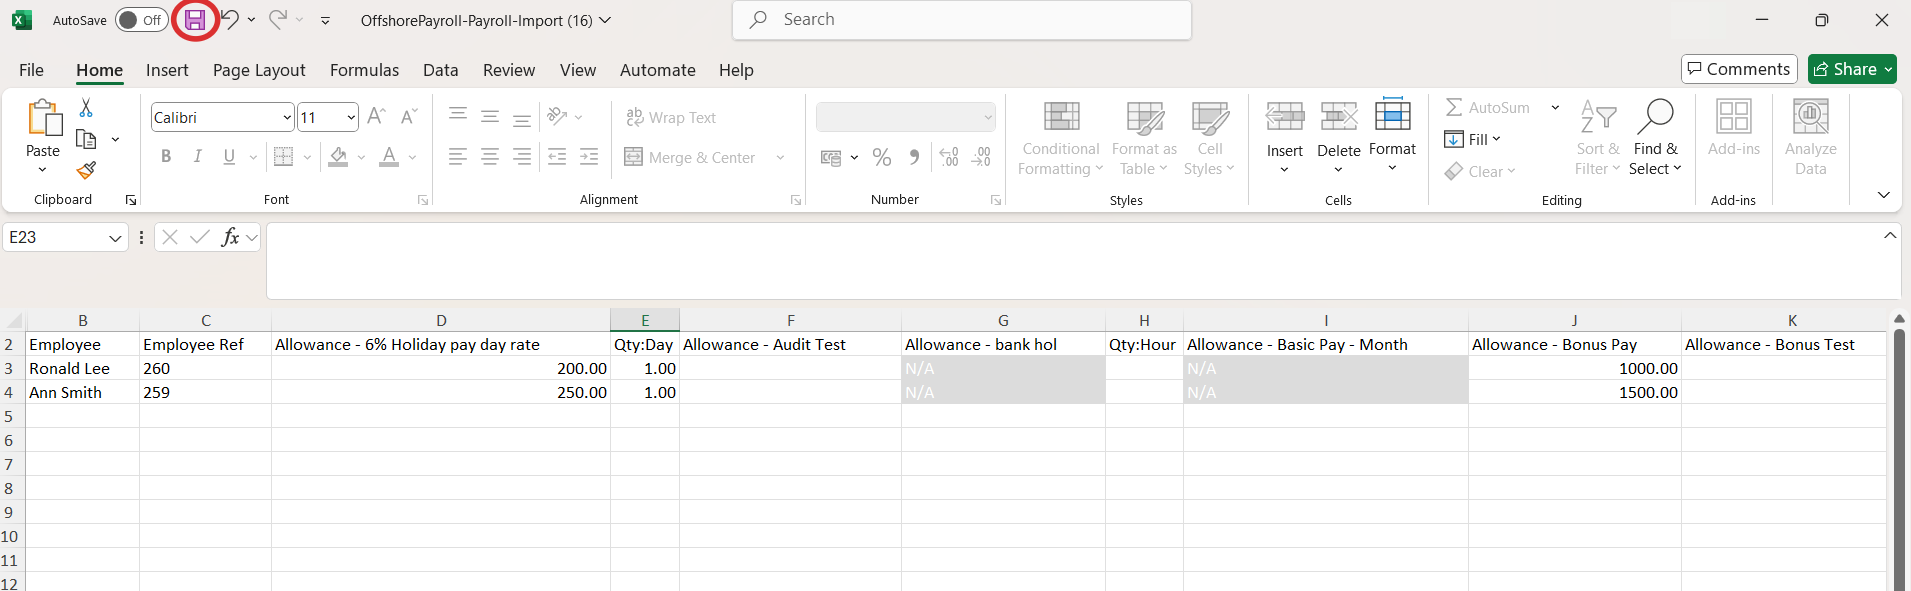1911x591 pixels.
Task: Apply Accounting Number Format icon
Action: coord(831,158)
